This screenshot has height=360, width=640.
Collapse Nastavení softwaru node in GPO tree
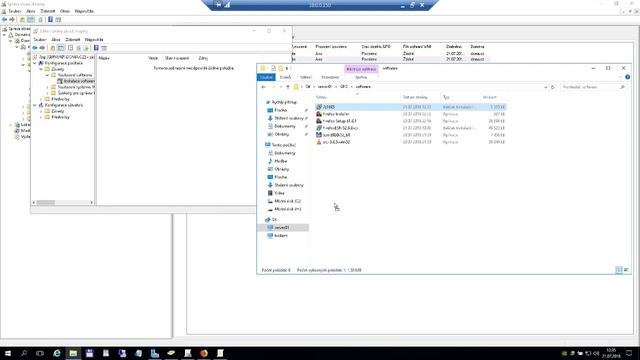click(47, 75)
